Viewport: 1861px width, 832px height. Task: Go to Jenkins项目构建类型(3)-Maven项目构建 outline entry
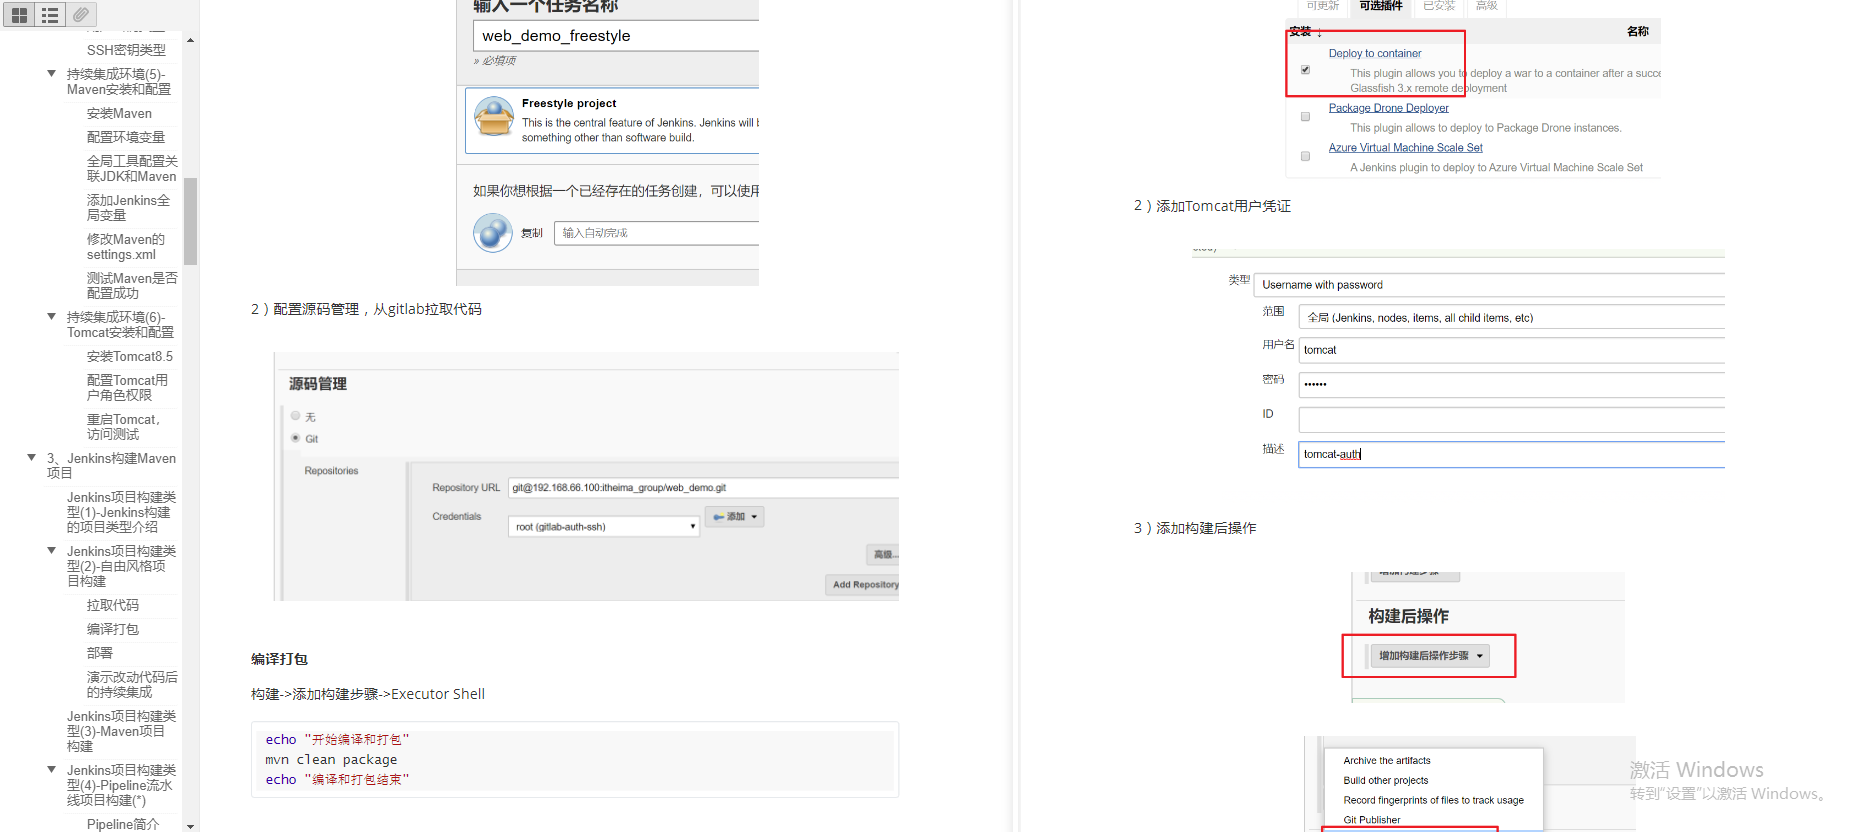pos(121,731)
